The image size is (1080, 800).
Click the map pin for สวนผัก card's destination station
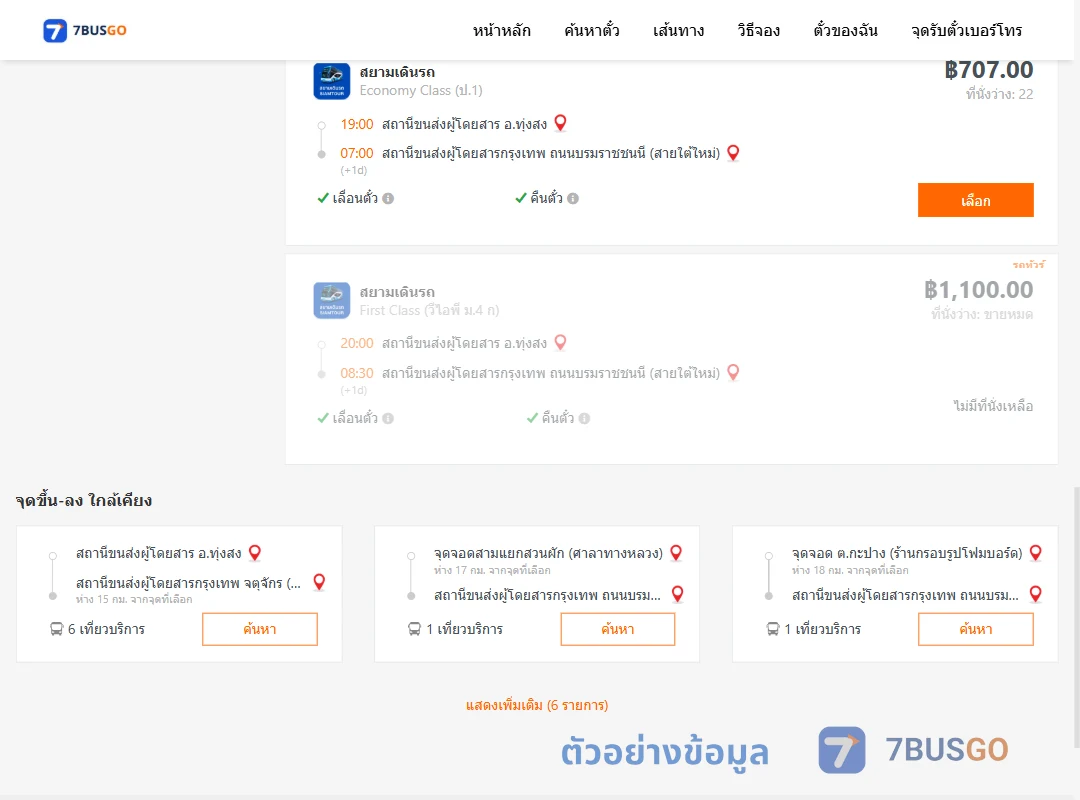pyautogui.click(x=678, y=594)
